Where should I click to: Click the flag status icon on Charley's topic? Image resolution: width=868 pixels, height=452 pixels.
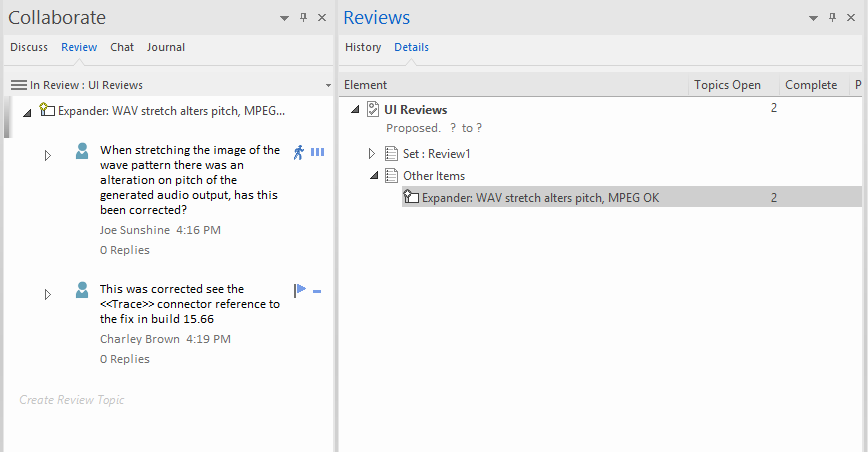pyautogui.click(x=300, y=291)
